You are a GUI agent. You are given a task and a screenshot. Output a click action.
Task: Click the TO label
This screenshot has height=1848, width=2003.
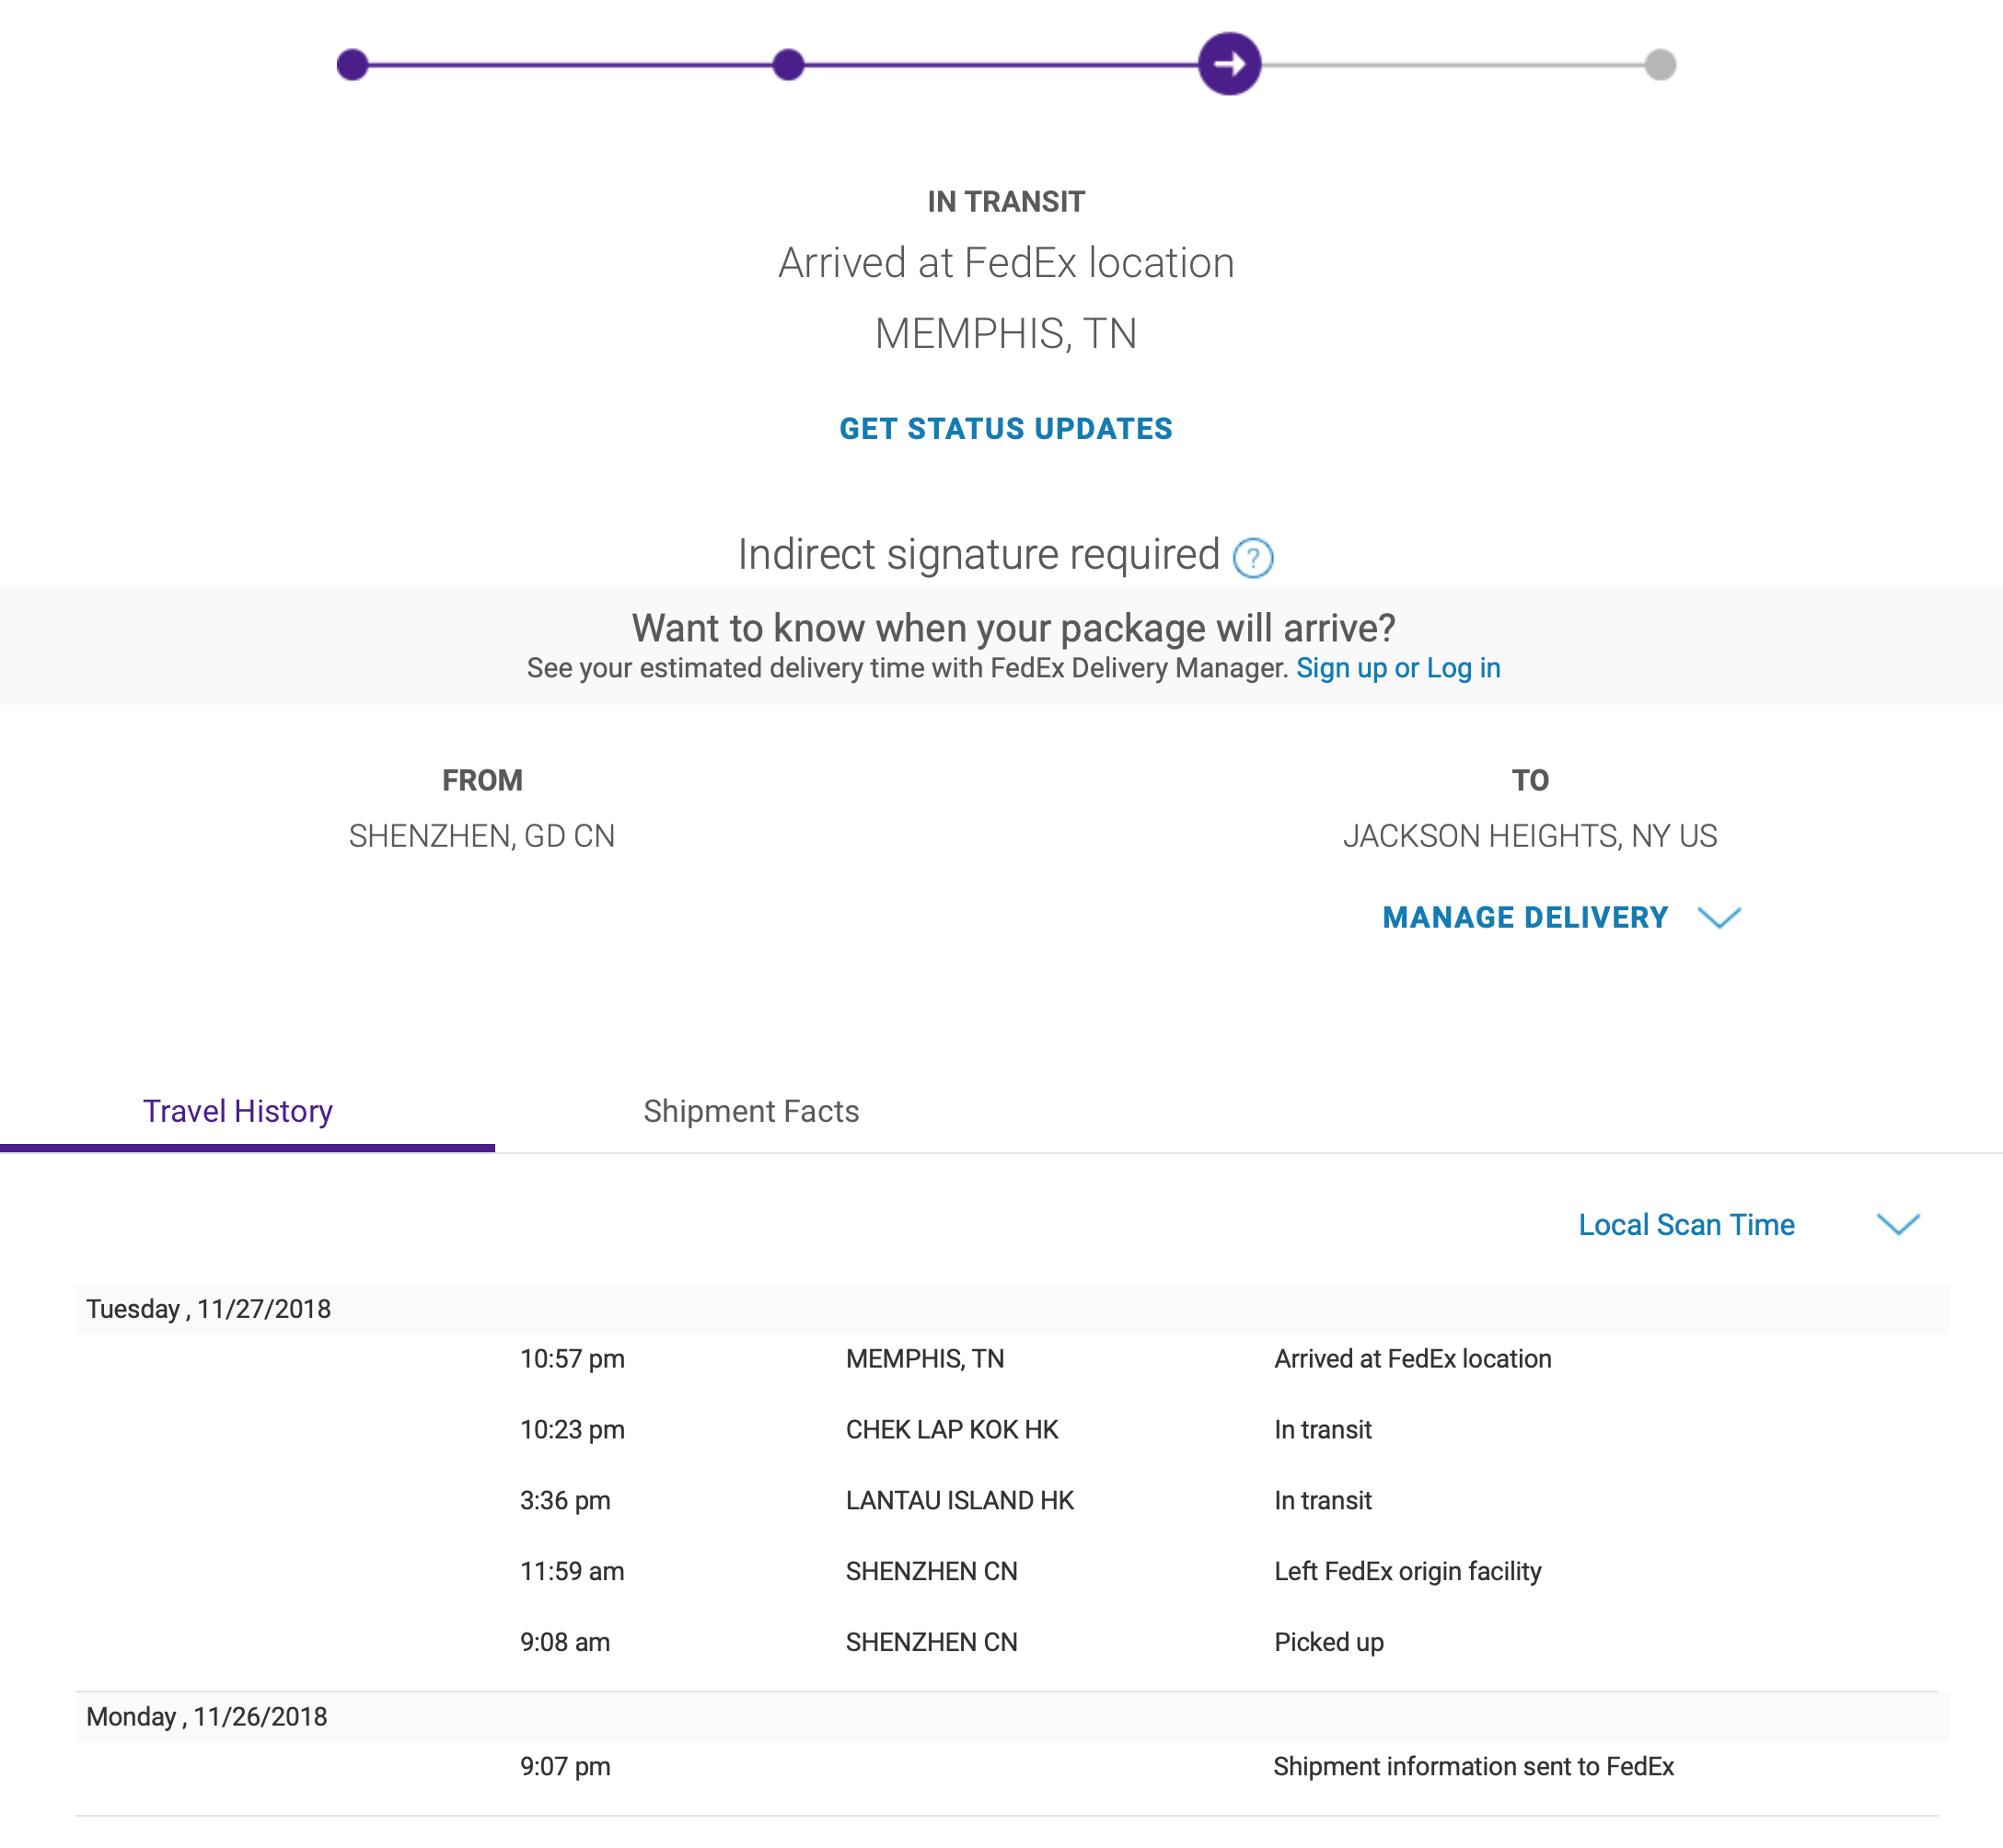(x=1530, y=781)
